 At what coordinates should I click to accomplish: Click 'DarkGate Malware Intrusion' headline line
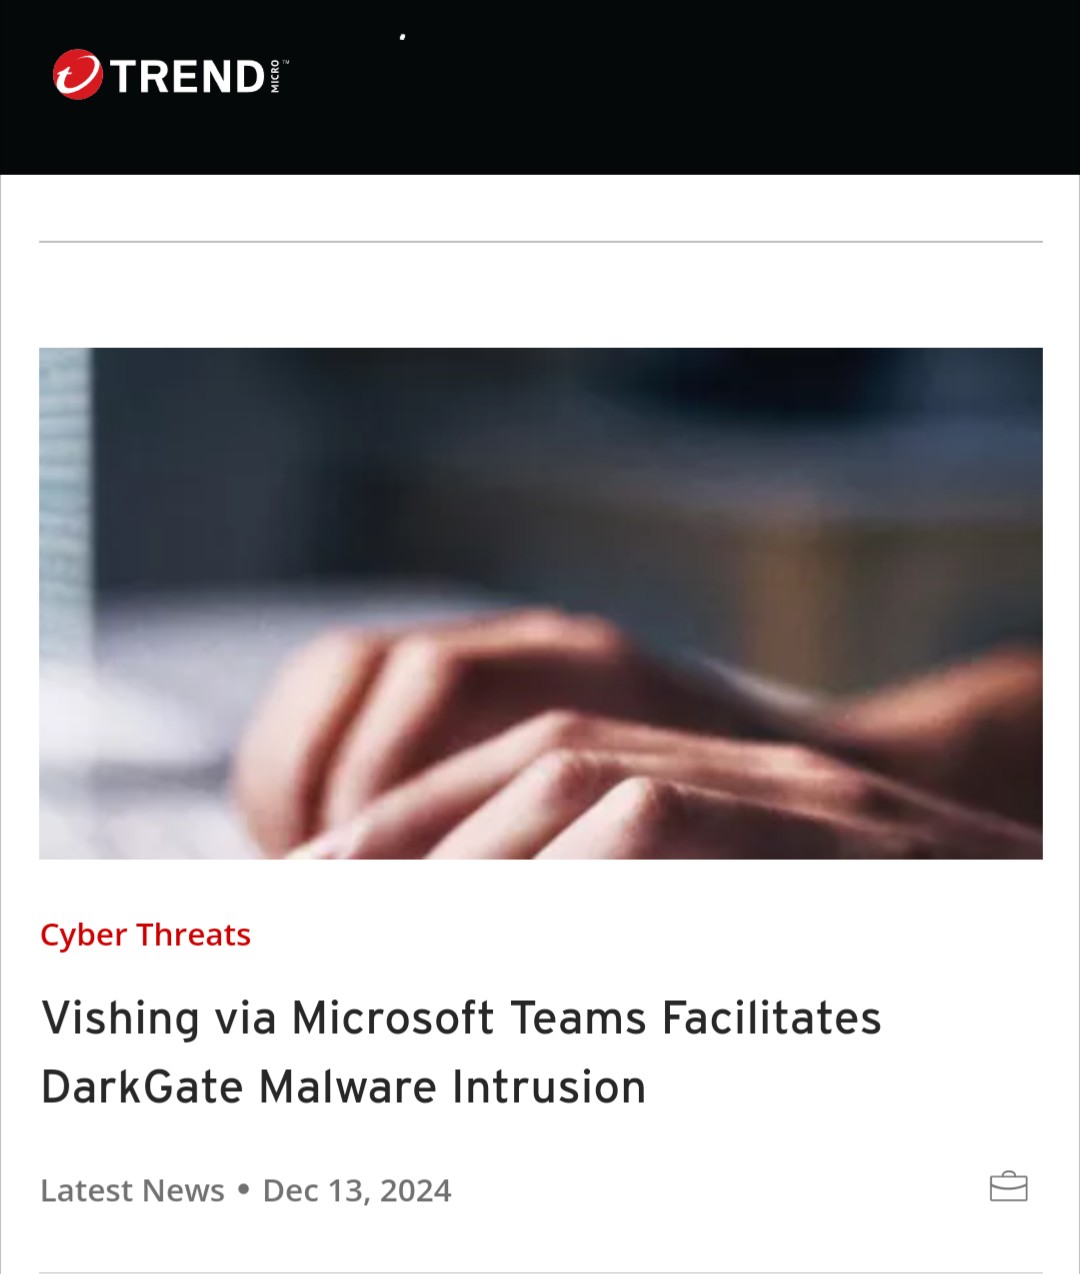343,1087
